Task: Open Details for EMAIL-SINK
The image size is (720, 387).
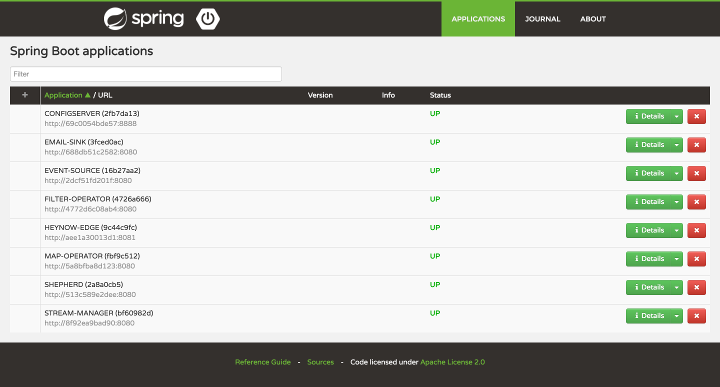Action: click(x=648, y=145)
